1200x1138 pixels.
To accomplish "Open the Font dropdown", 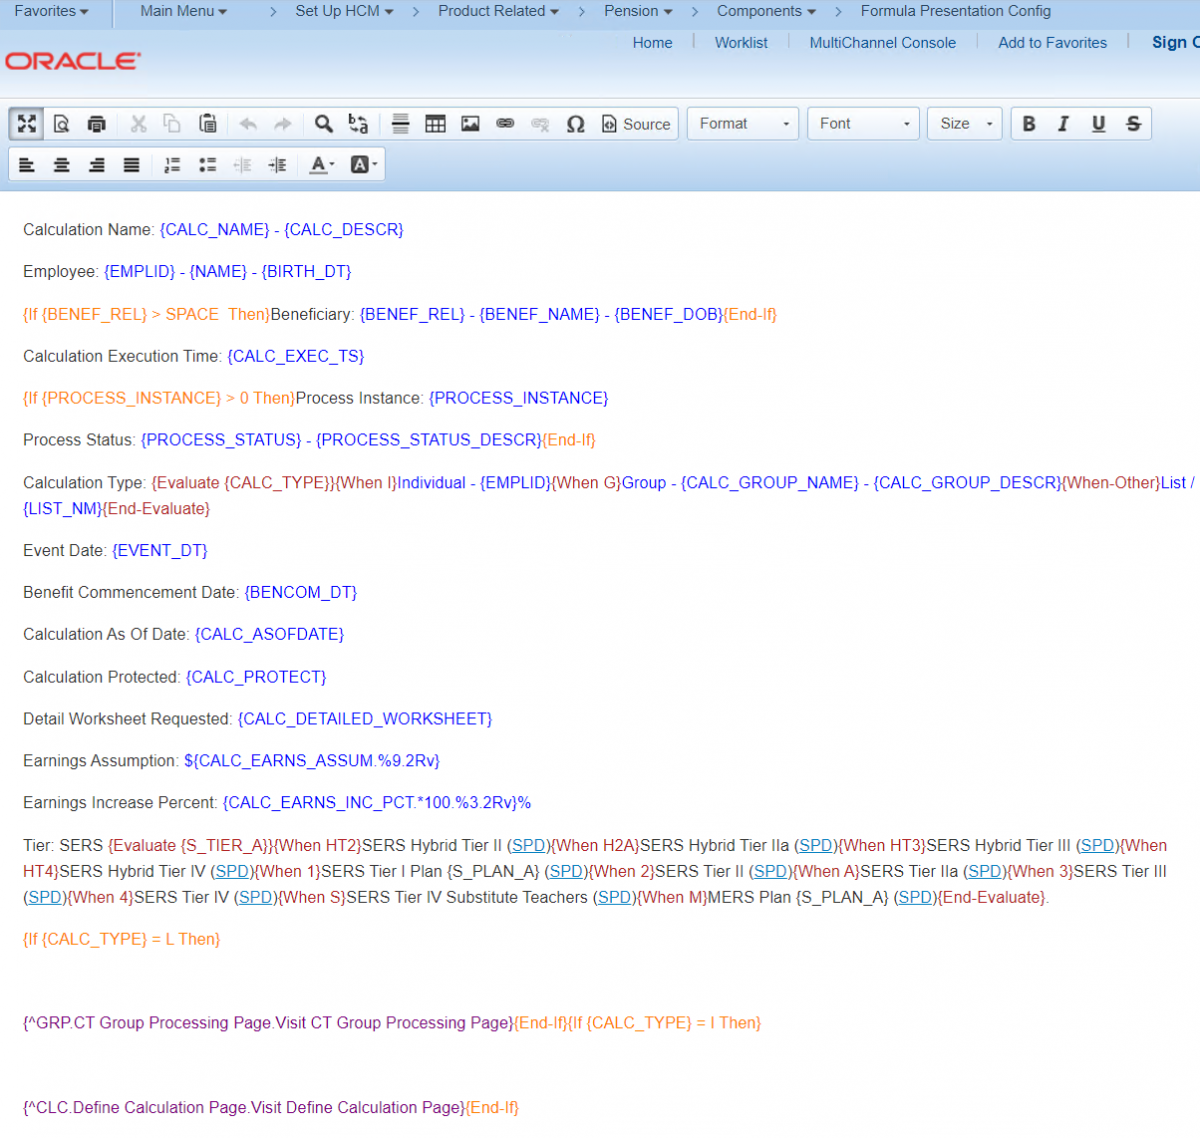I will (x=863, y=124).
